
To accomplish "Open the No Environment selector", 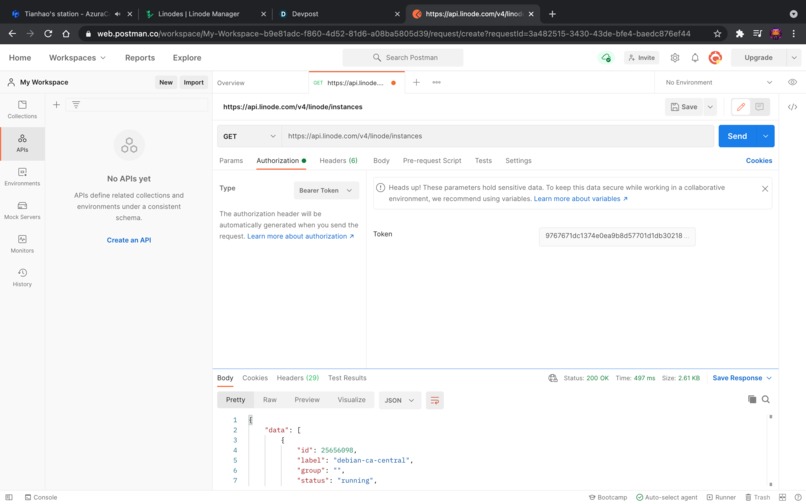I will 718,82.
